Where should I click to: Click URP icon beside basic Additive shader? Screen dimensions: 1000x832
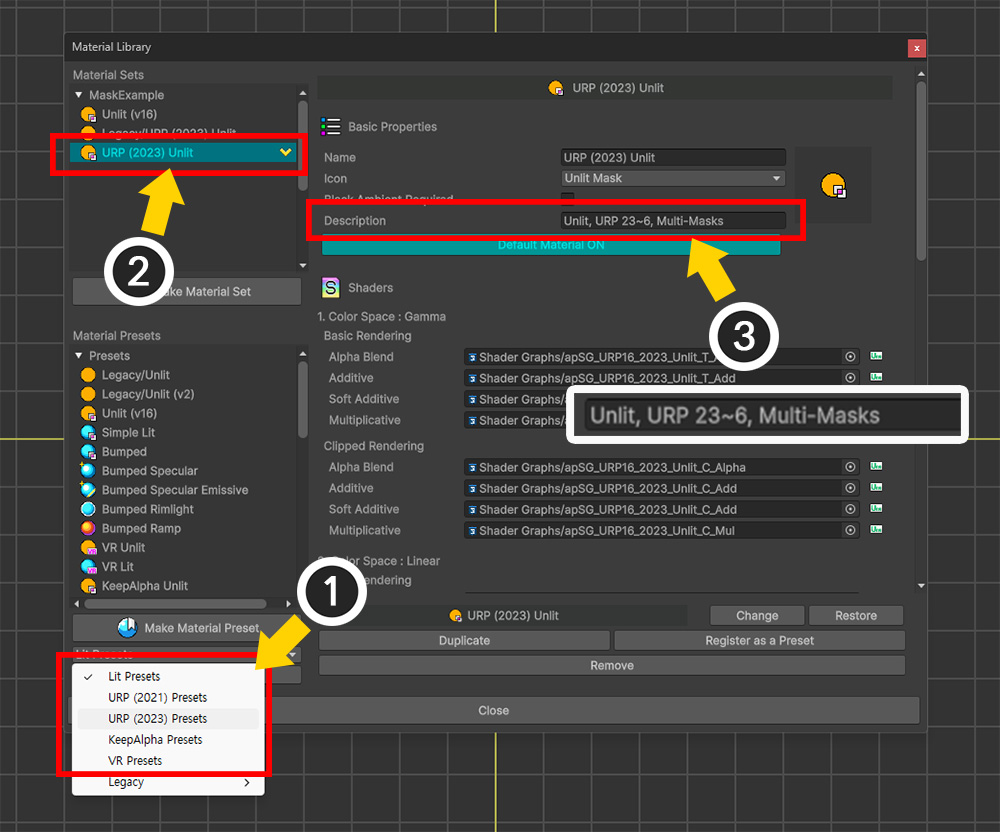(x=876, y=378)
